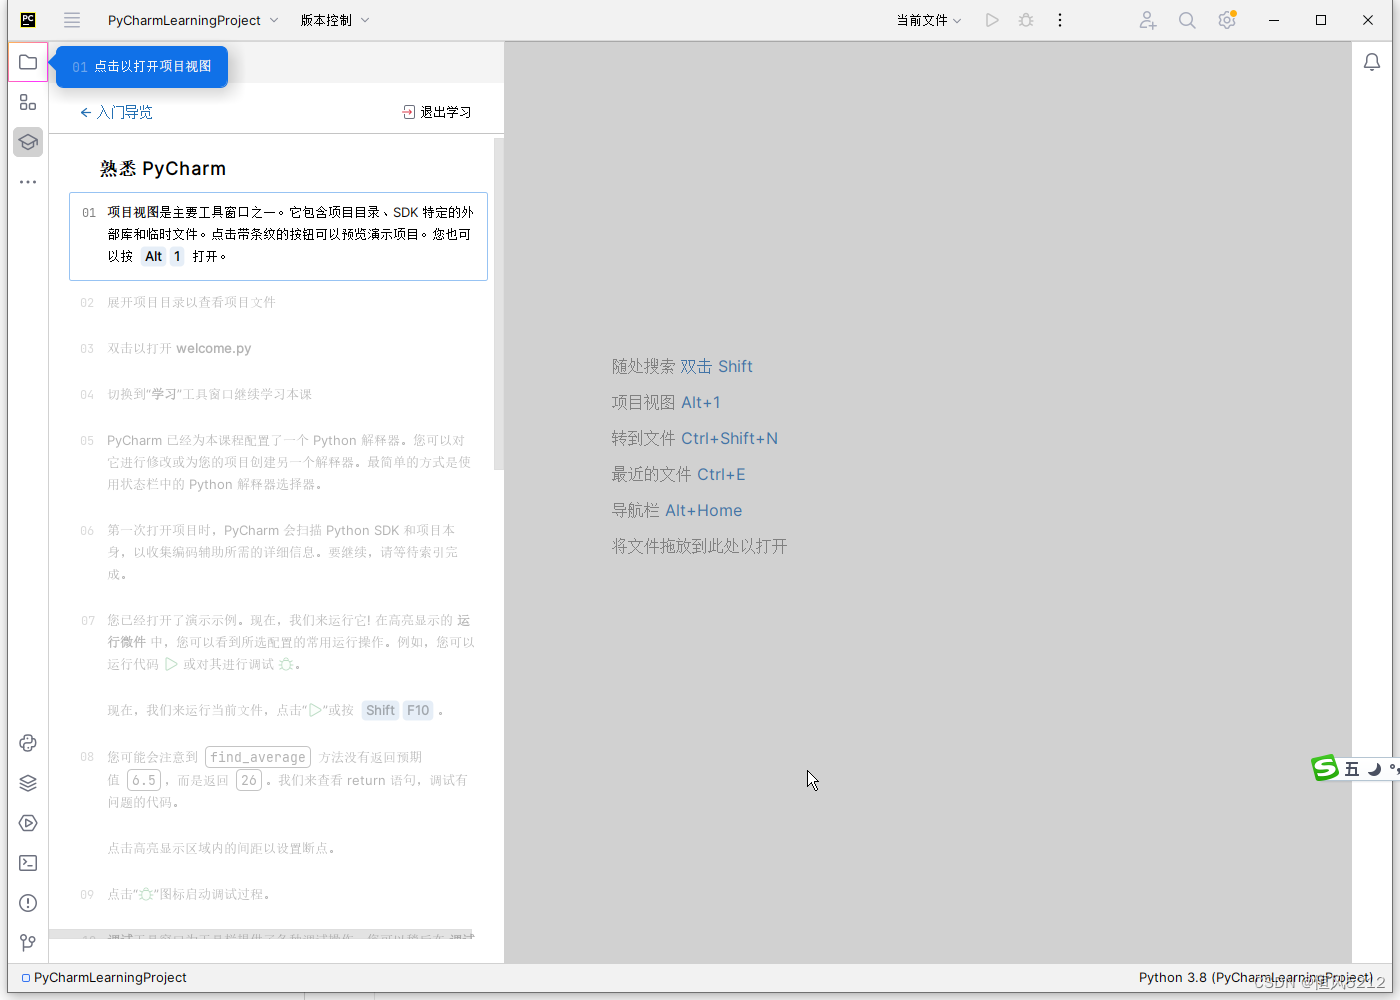This screenshot has width=1400, height=1000.
Task: Open the 版本控制 dropdown
Action: pos(335,19)
